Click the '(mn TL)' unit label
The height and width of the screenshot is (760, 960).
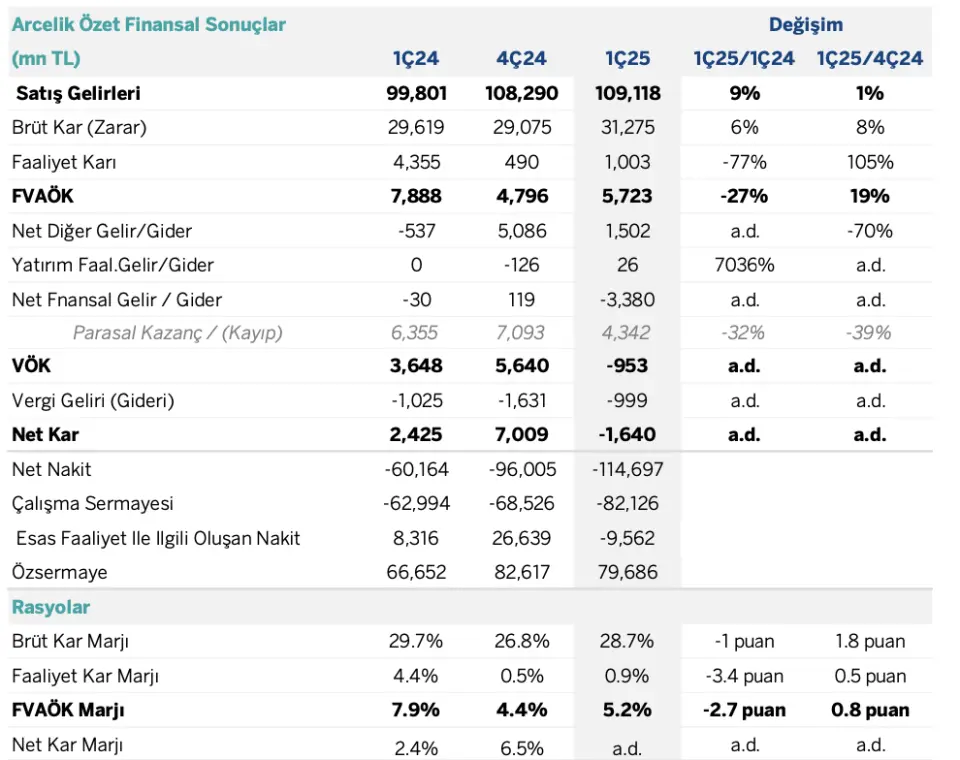pyautogui.click(x=46, y=59)
